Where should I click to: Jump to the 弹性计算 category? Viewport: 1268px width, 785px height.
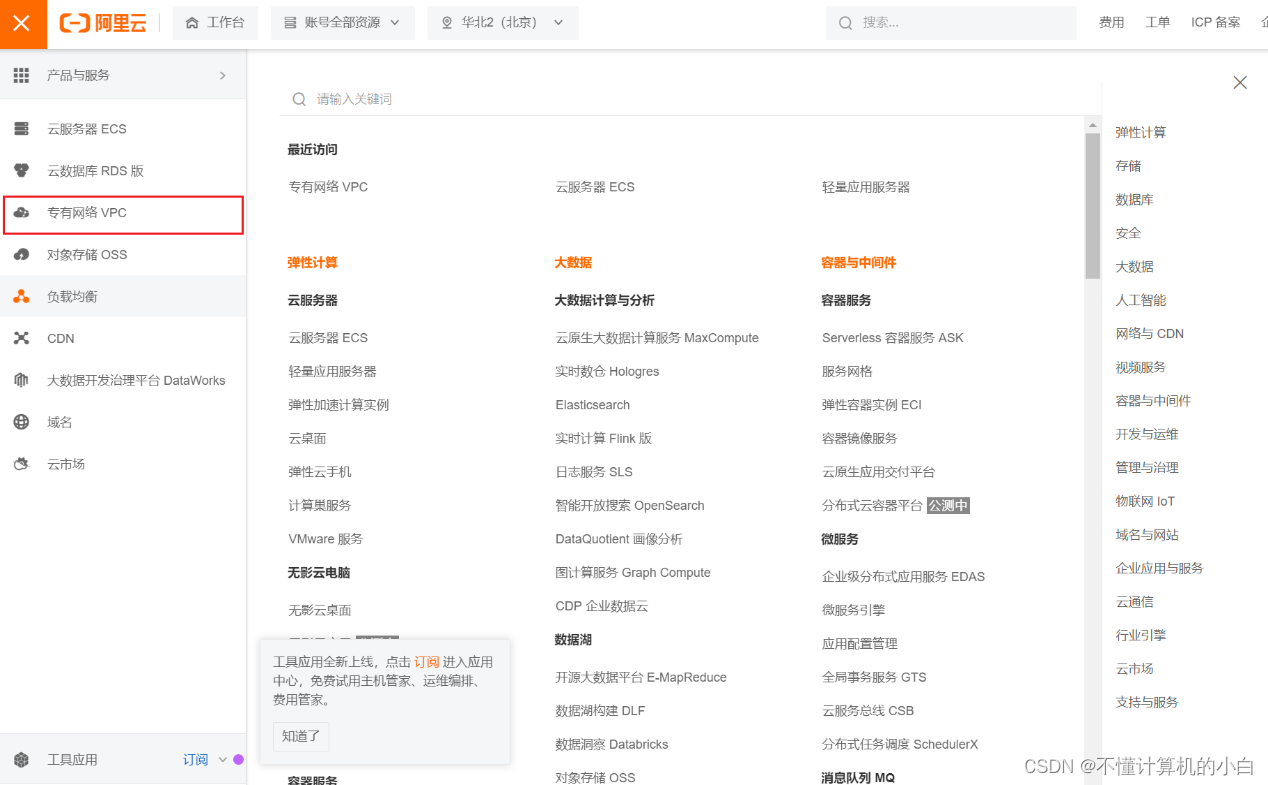tap(1141, 132)
